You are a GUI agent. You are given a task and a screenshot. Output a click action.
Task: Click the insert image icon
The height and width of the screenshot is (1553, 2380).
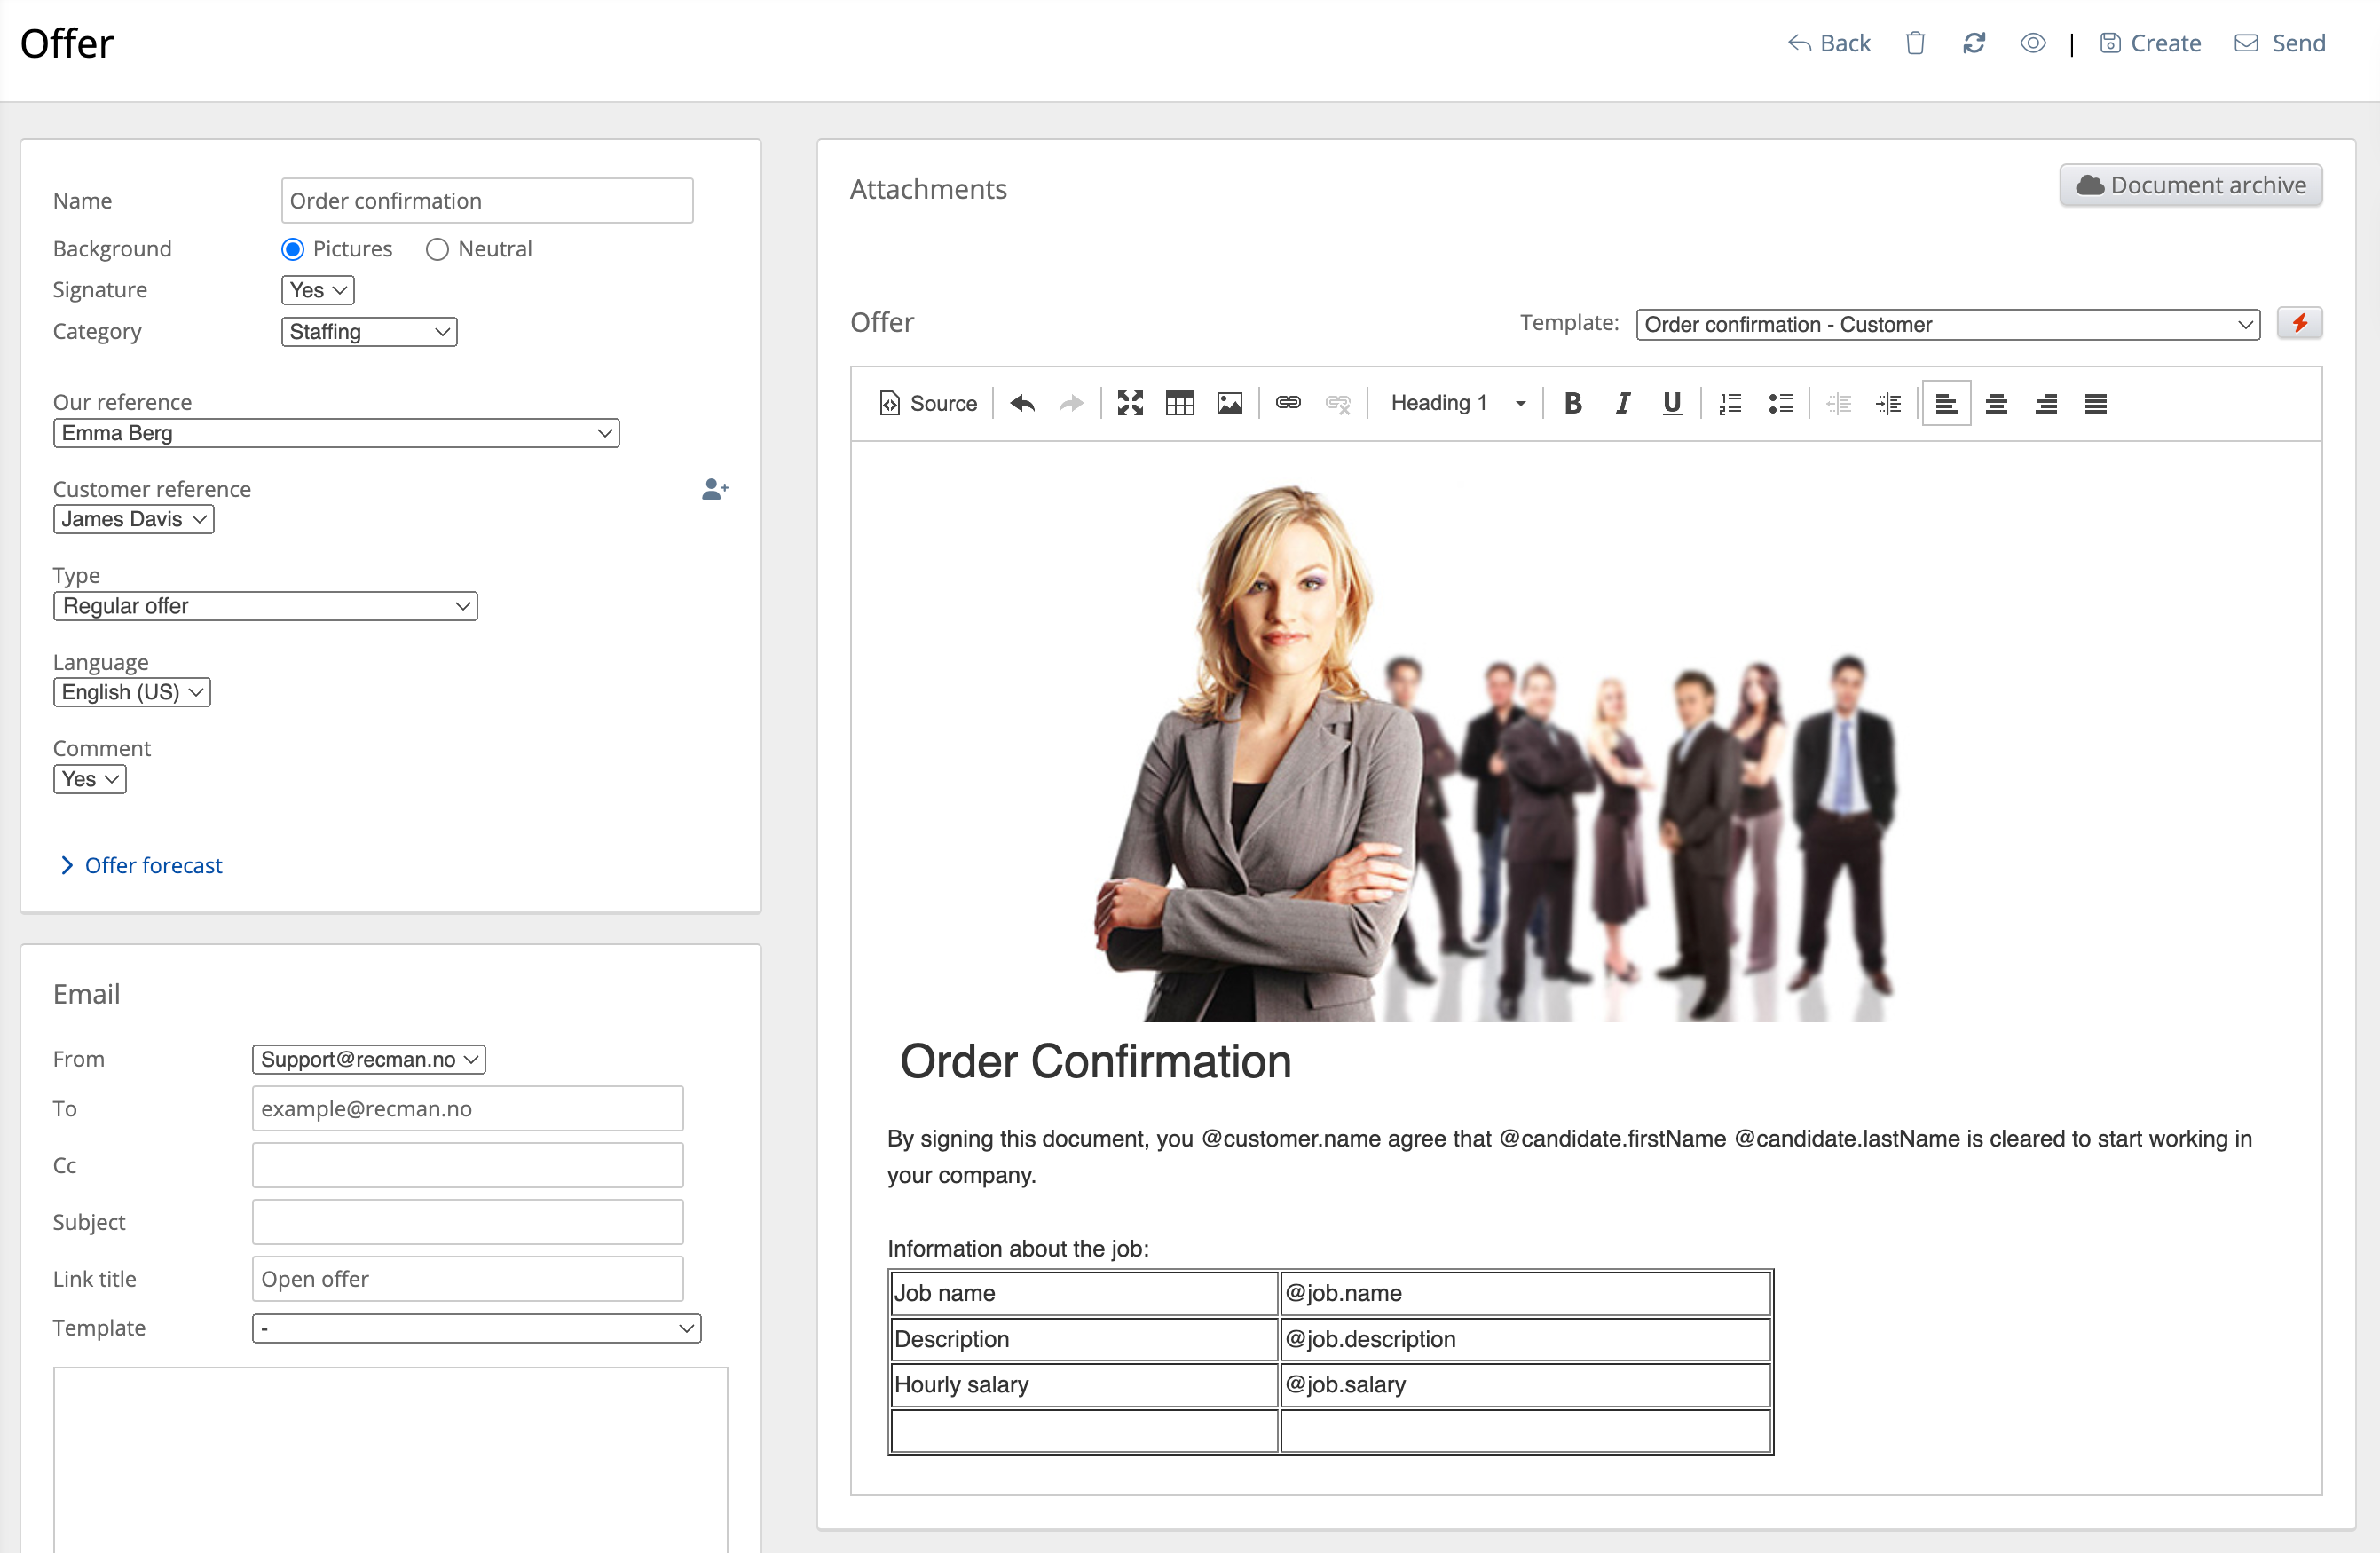pos(1229,403)
